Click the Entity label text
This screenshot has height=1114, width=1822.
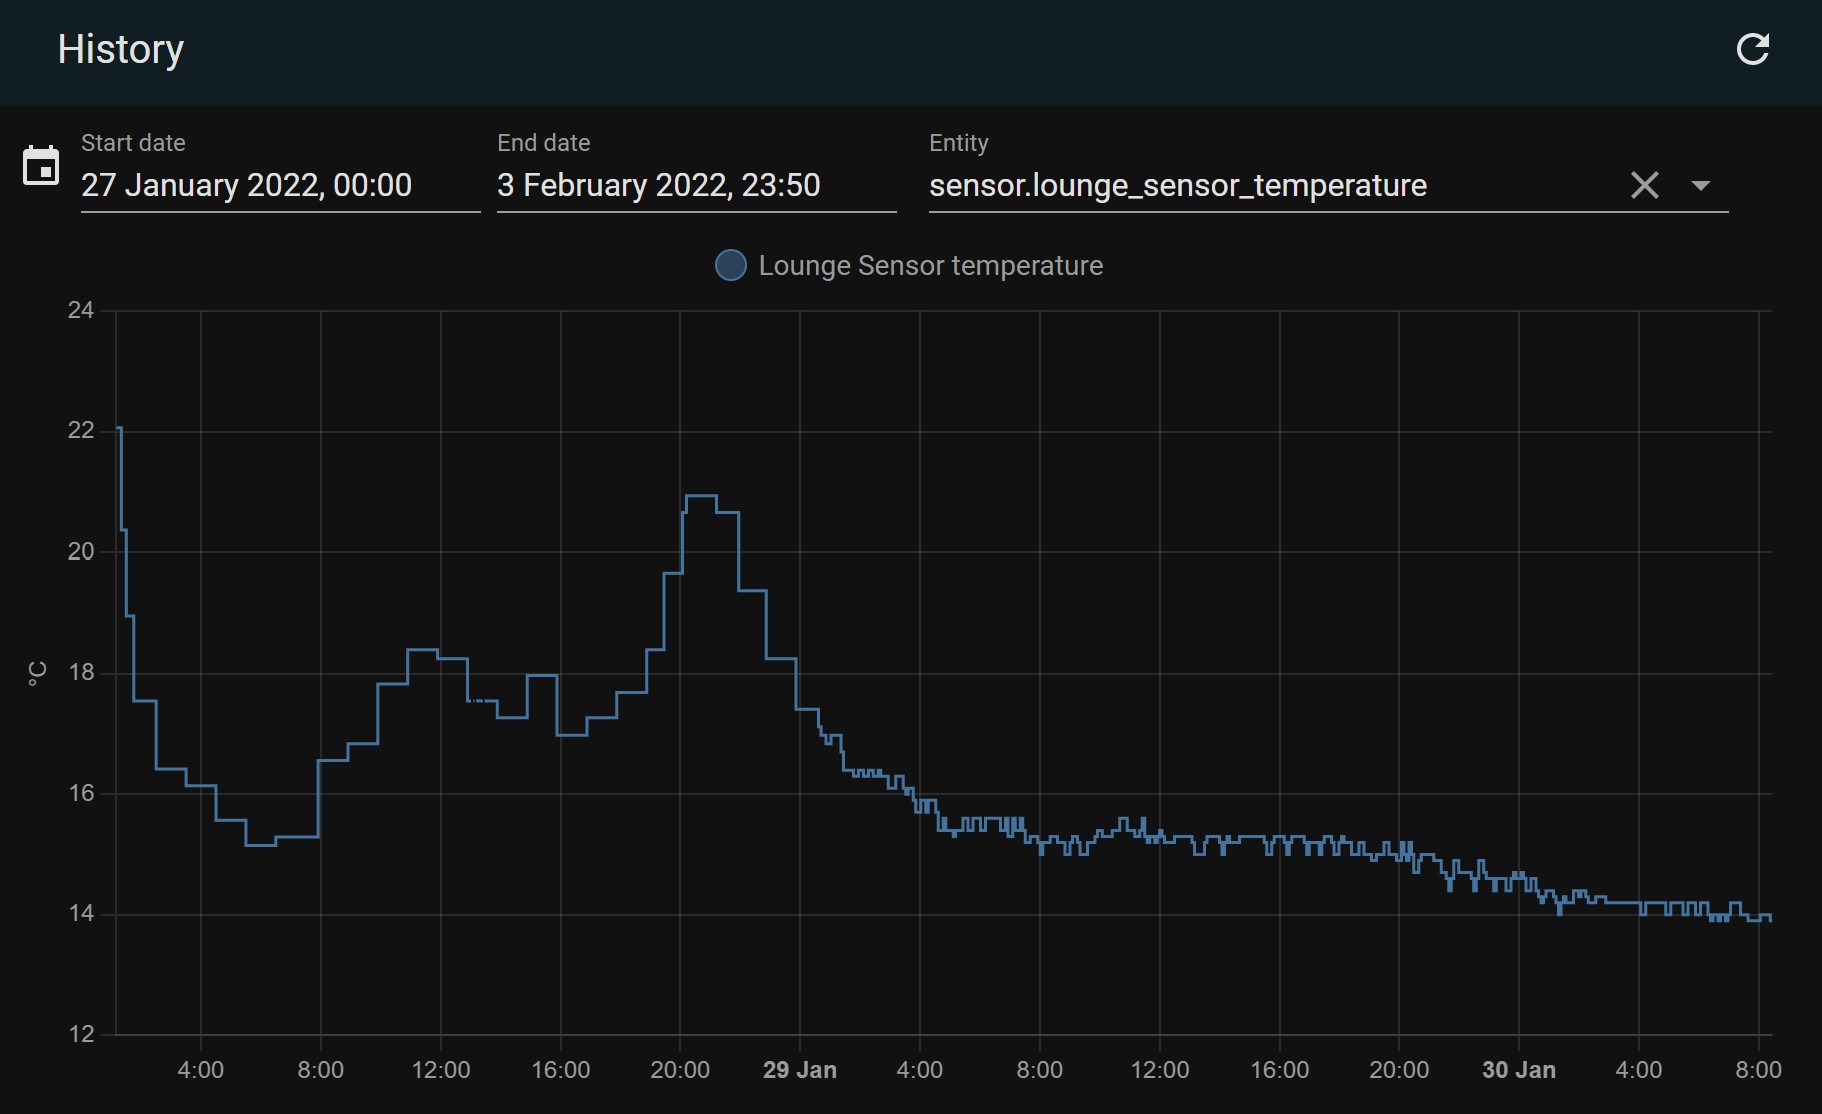958,143
